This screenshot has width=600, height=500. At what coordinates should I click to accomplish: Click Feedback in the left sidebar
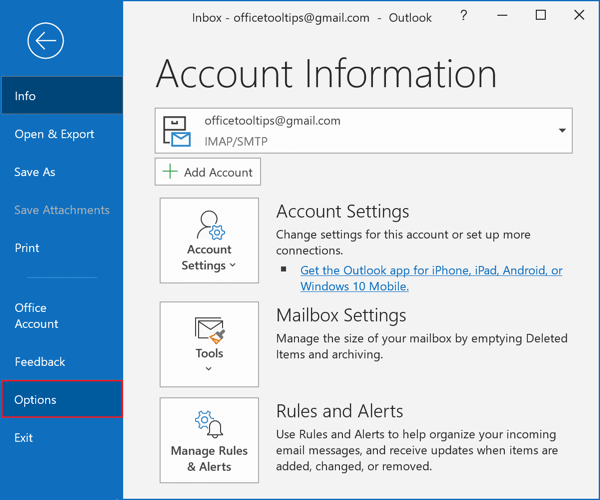pyautogui.click(x=40, y=362)
